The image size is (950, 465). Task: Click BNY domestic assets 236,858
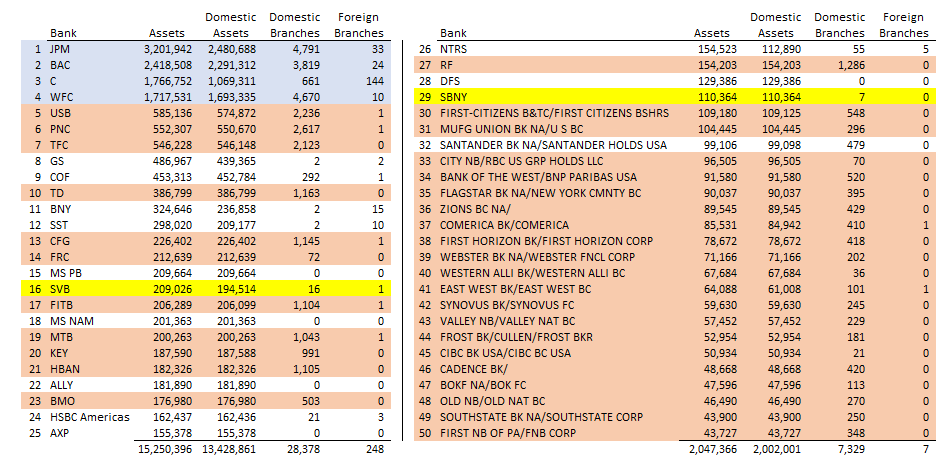(x=236, y=209)
